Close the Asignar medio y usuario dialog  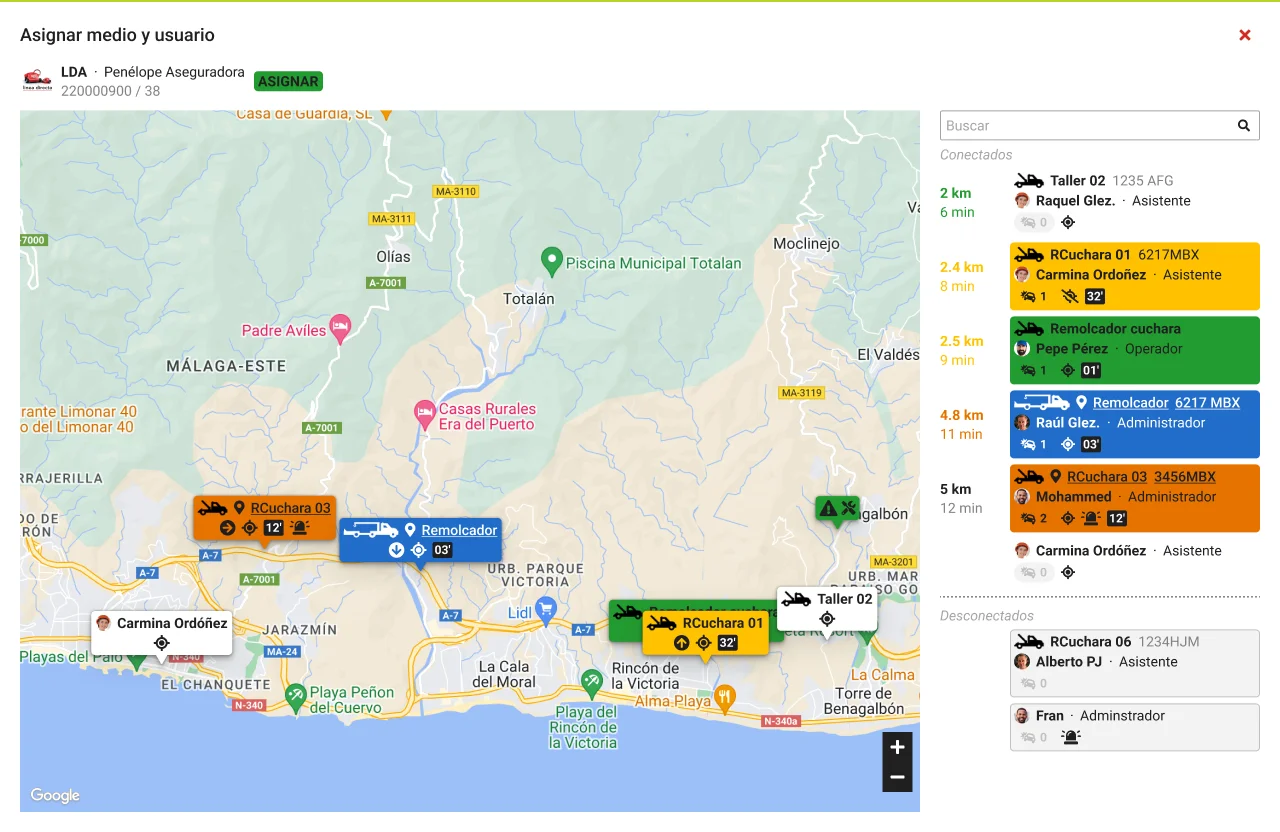click(x=1245, y=35)
